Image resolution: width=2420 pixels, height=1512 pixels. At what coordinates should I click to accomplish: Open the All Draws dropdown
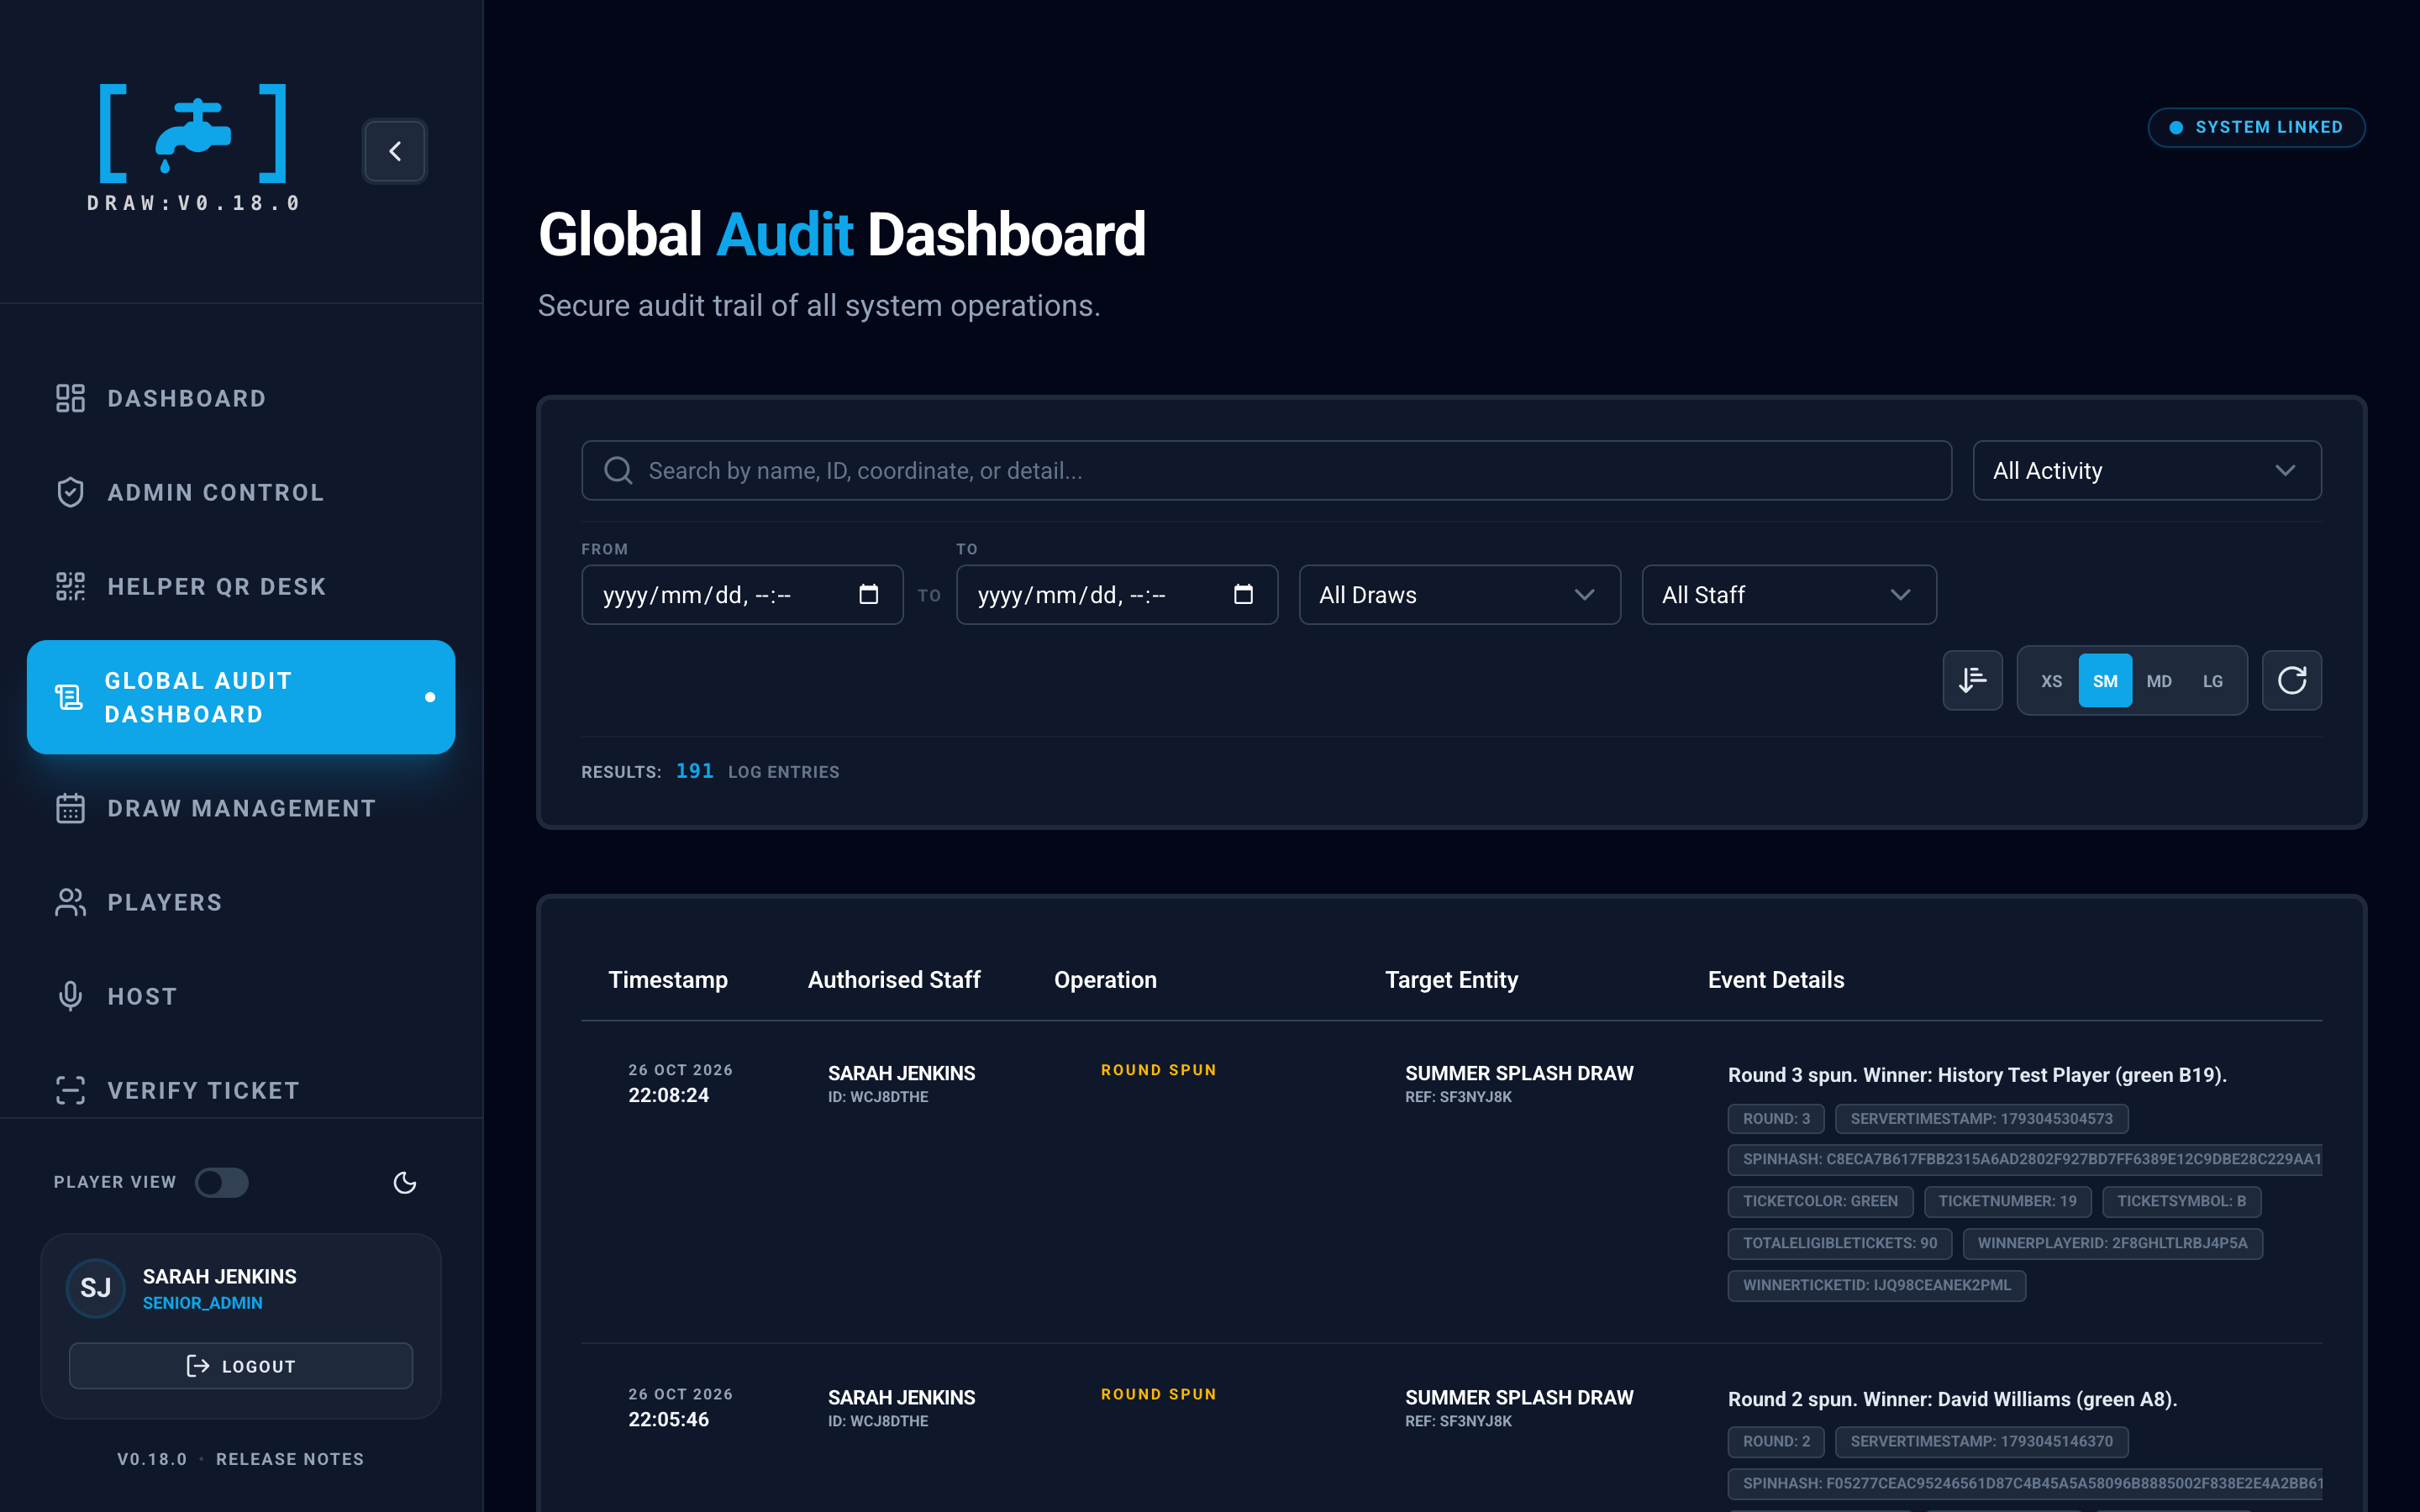coord(1459,594)
